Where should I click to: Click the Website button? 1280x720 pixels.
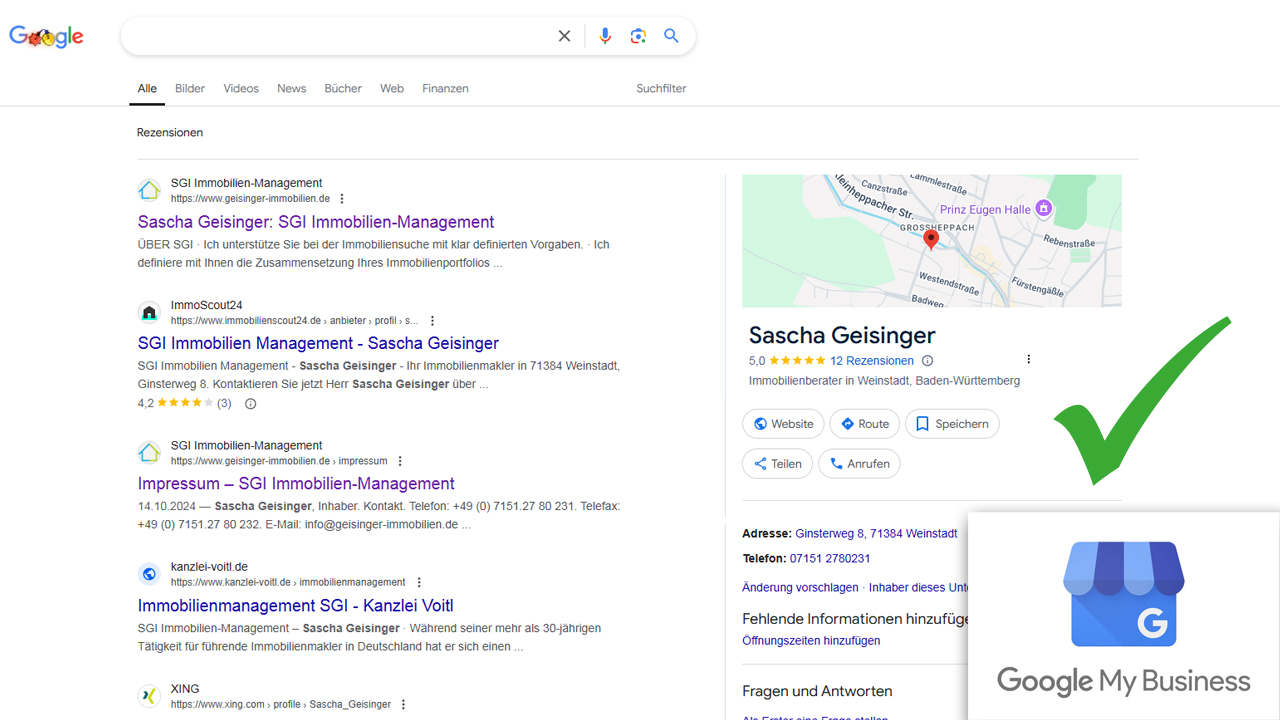(x=784, y=424)
